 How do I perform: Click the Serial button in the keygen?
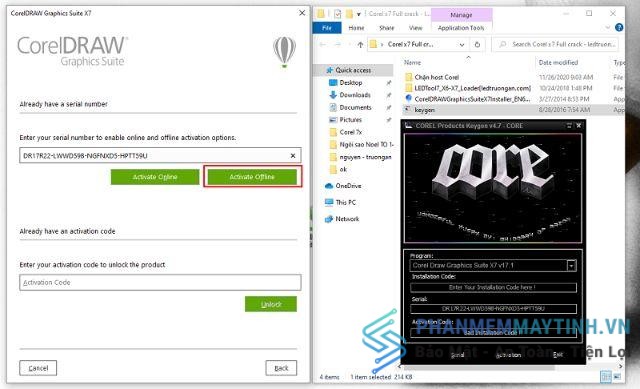click(x=458, y=355)
